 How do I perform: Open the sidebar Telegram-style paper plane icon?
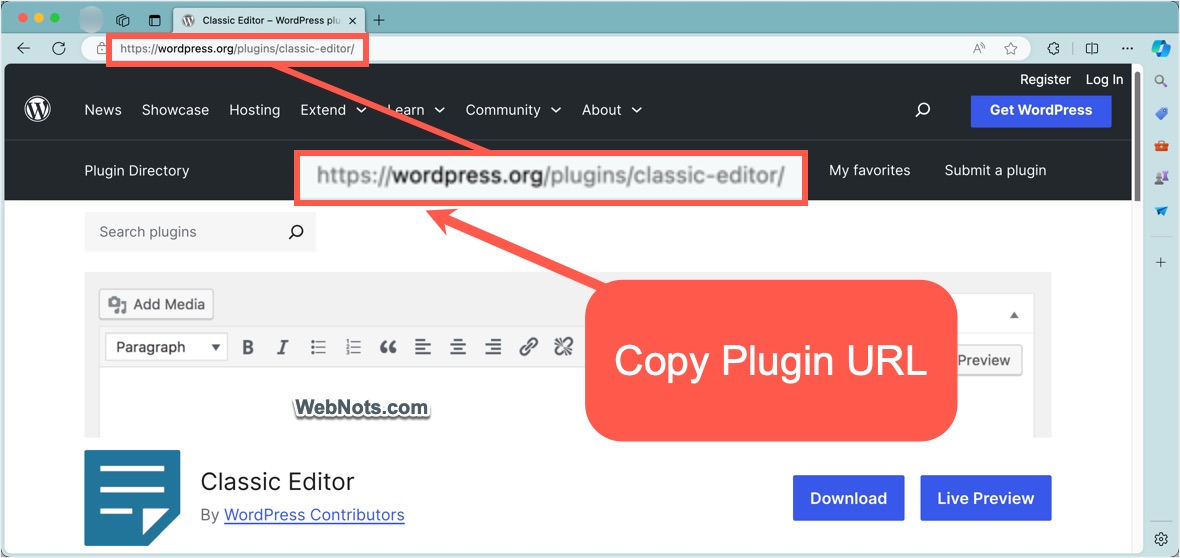[1161, 211]
